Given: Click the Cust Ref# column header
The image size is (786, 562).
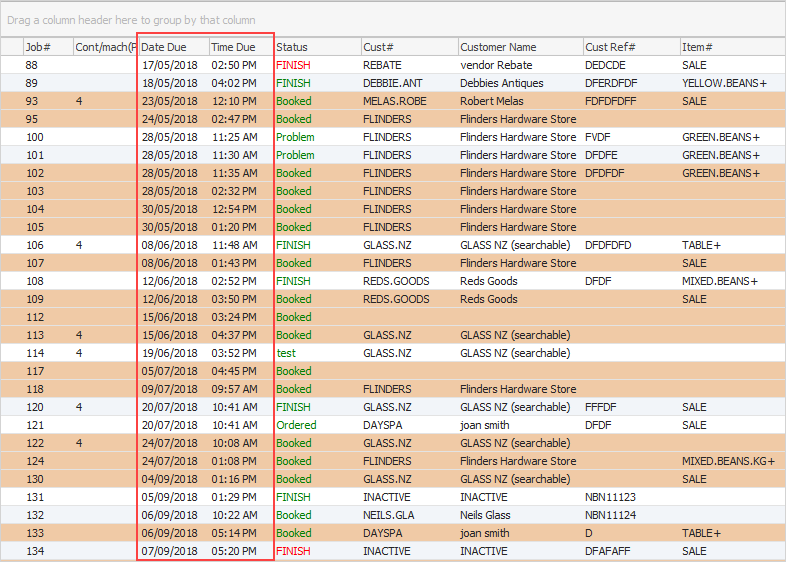Looking at the screenshot, I should click(x=629, y=47).
